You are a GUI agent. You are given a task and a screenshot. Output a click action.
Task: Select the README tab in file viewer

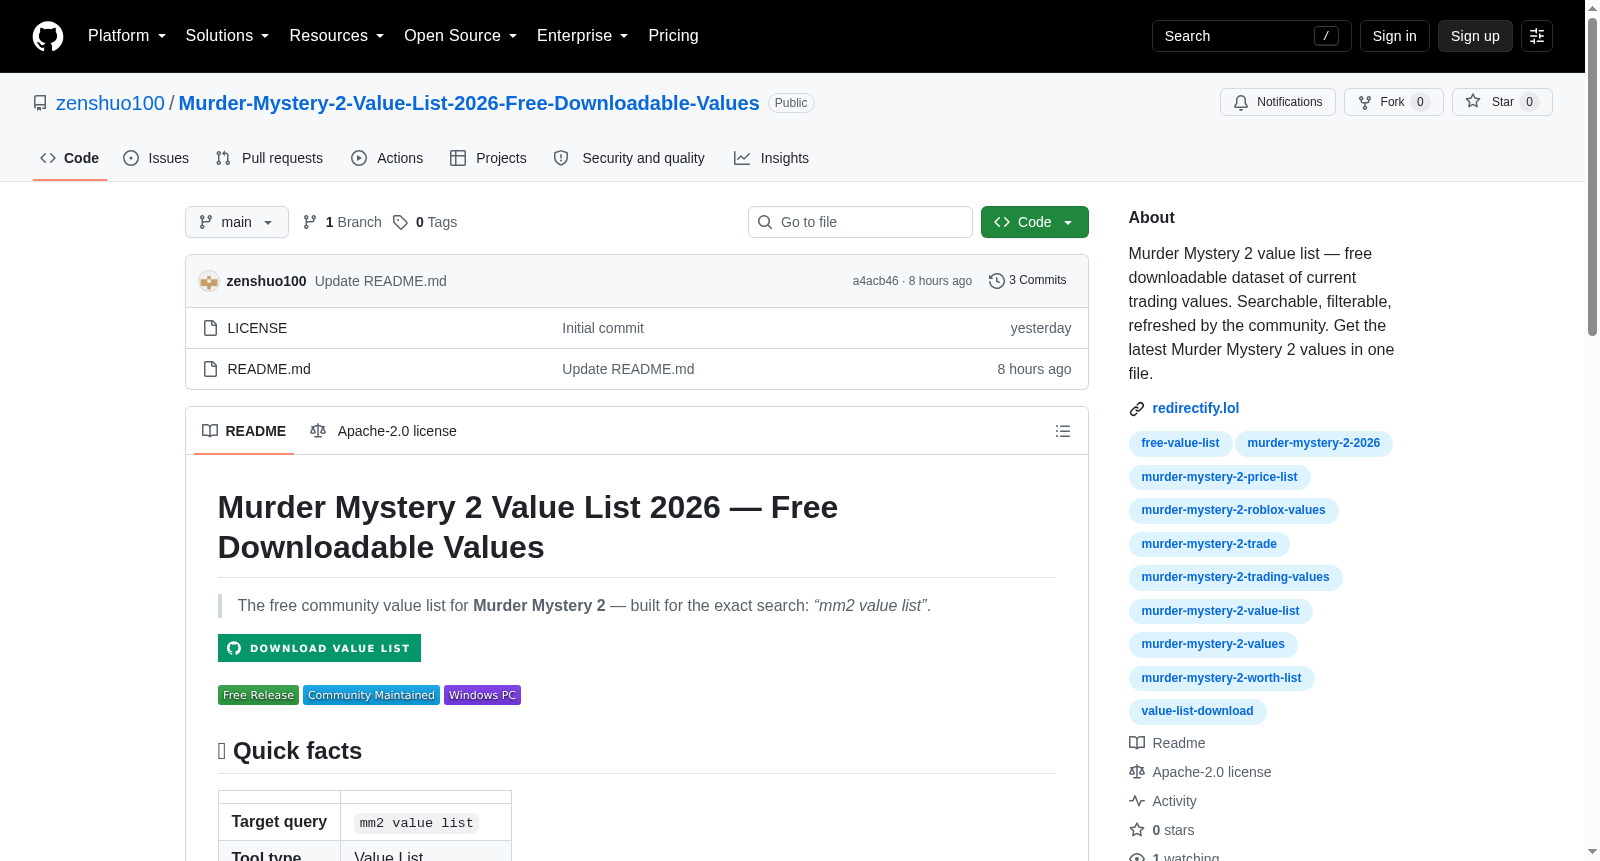(244, 431)
